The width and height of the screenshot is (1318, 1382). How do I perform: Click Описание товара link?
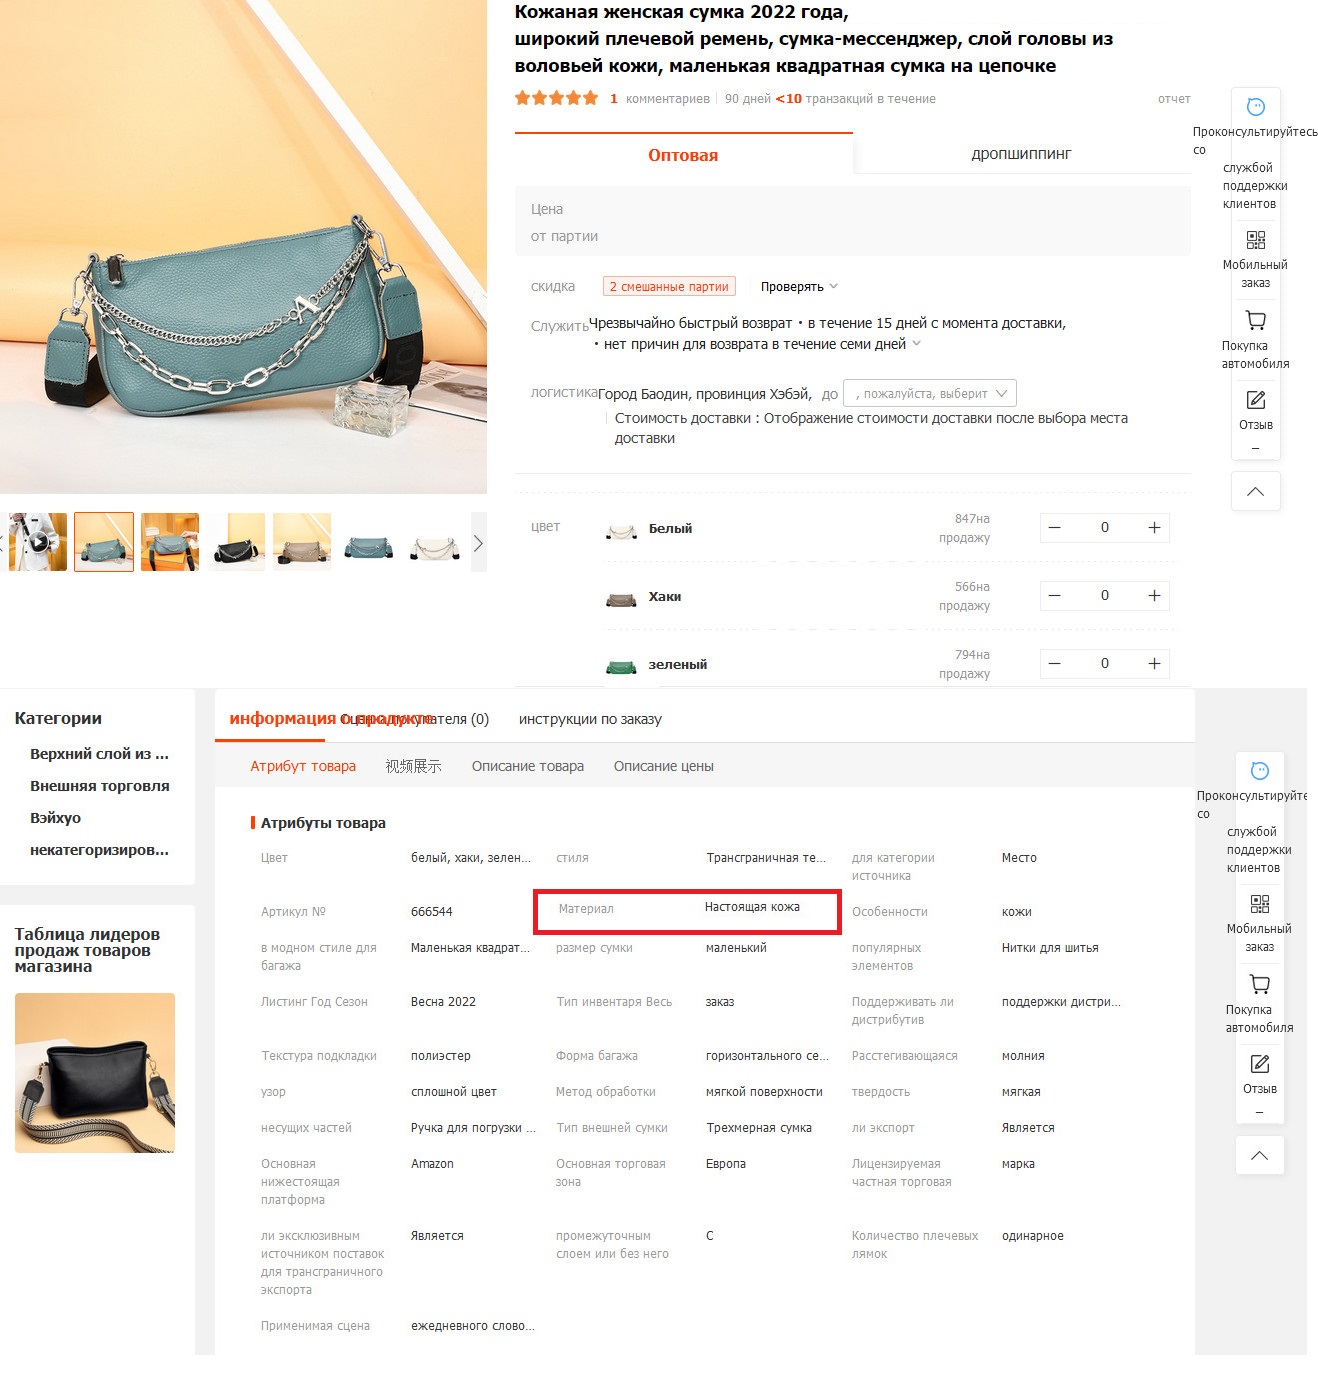pos(528,766)
